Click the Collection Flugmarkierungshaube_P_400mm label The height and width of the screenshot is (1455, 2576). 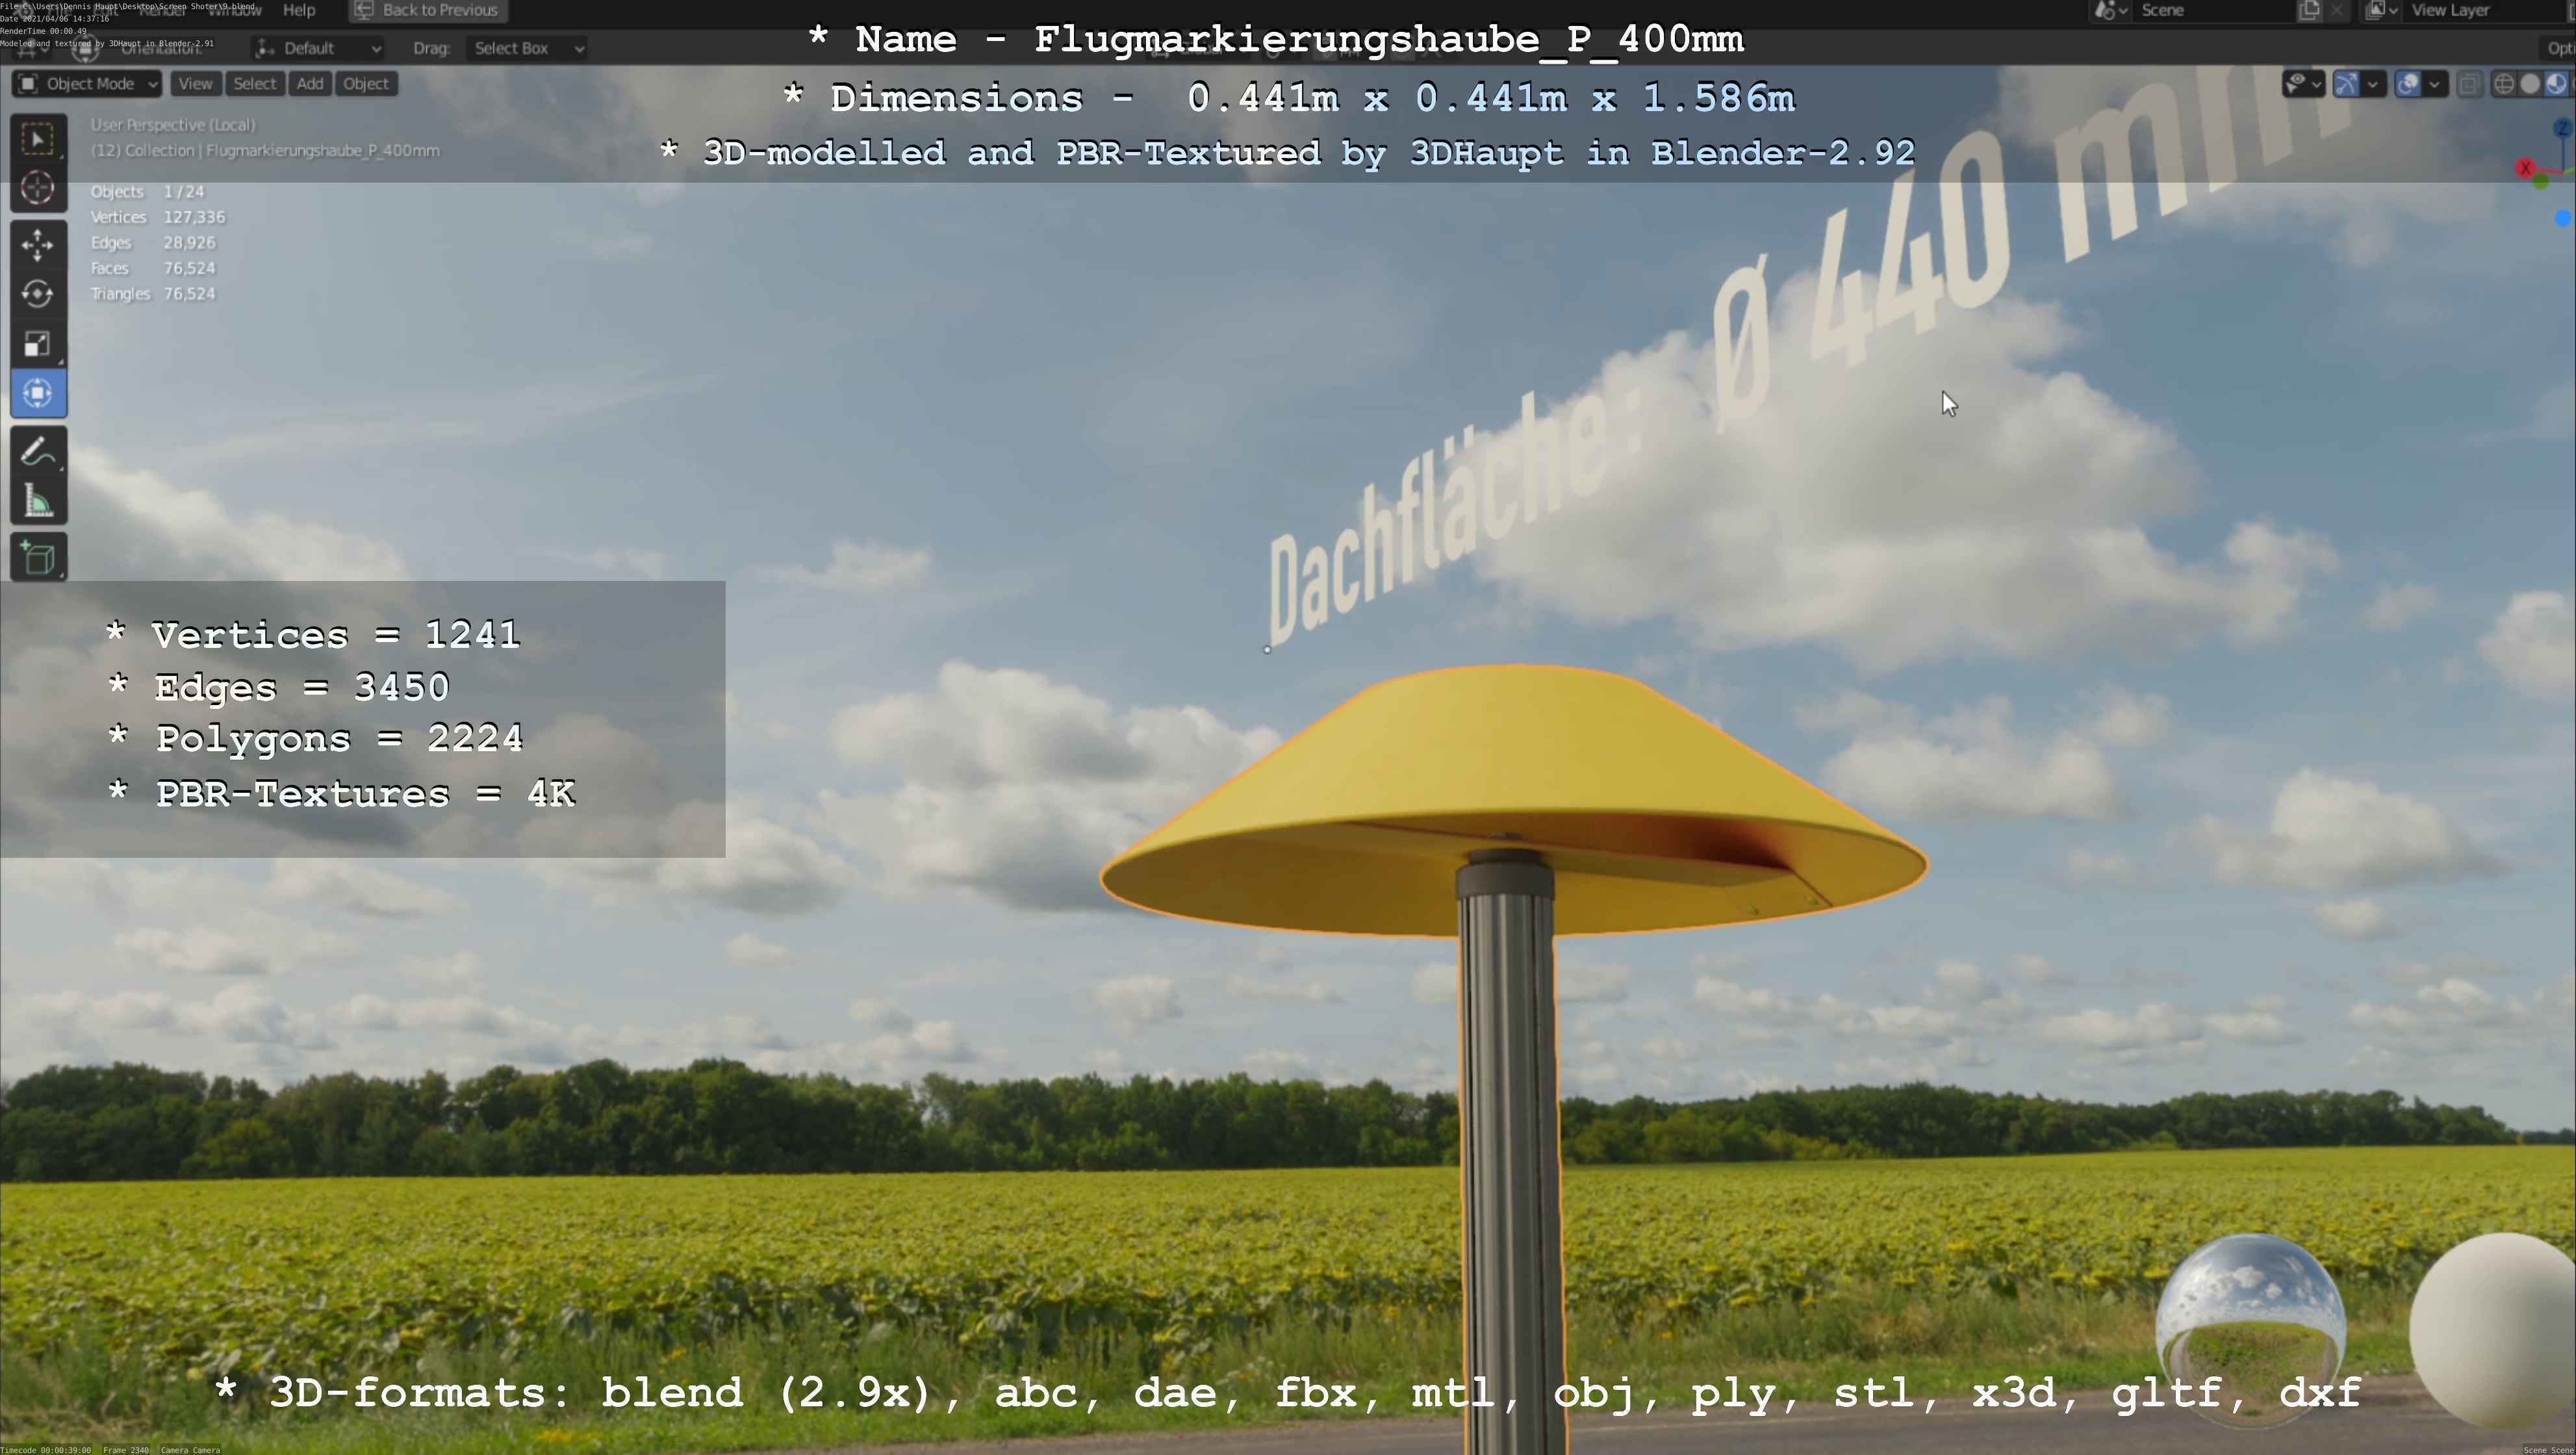tap(265, 151)
